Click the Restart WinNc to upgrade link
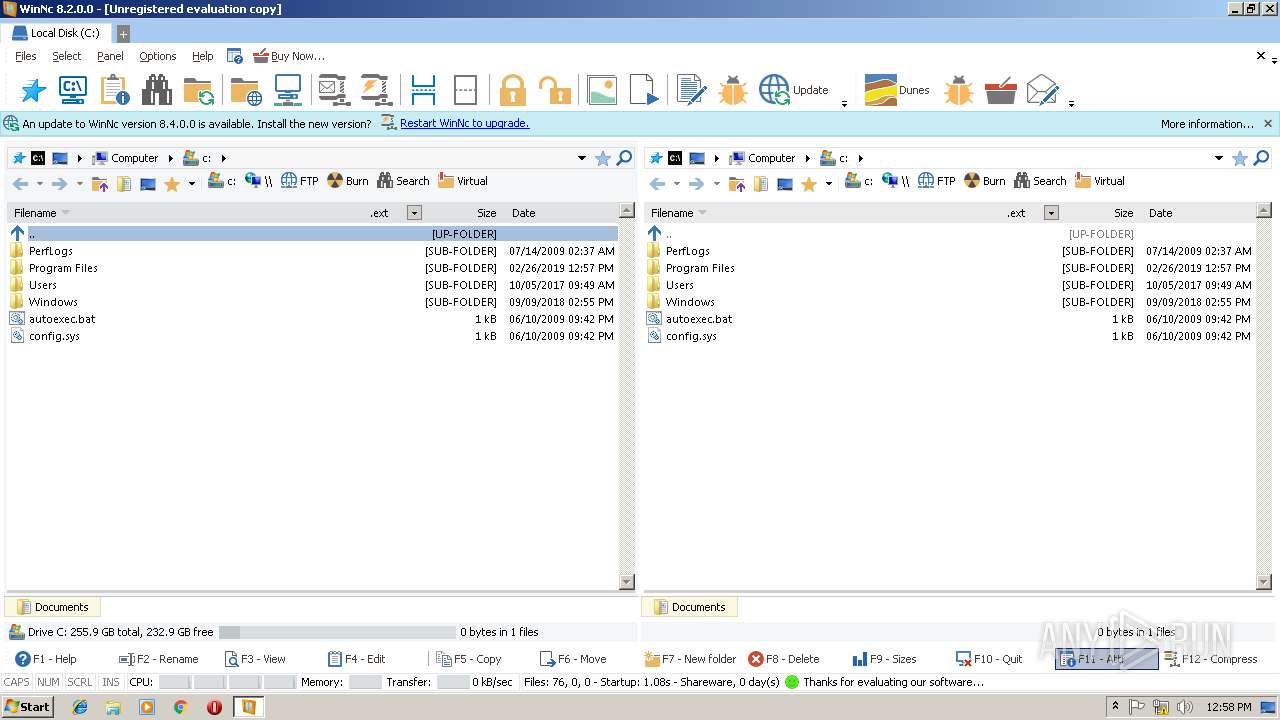 pos(464,123)
